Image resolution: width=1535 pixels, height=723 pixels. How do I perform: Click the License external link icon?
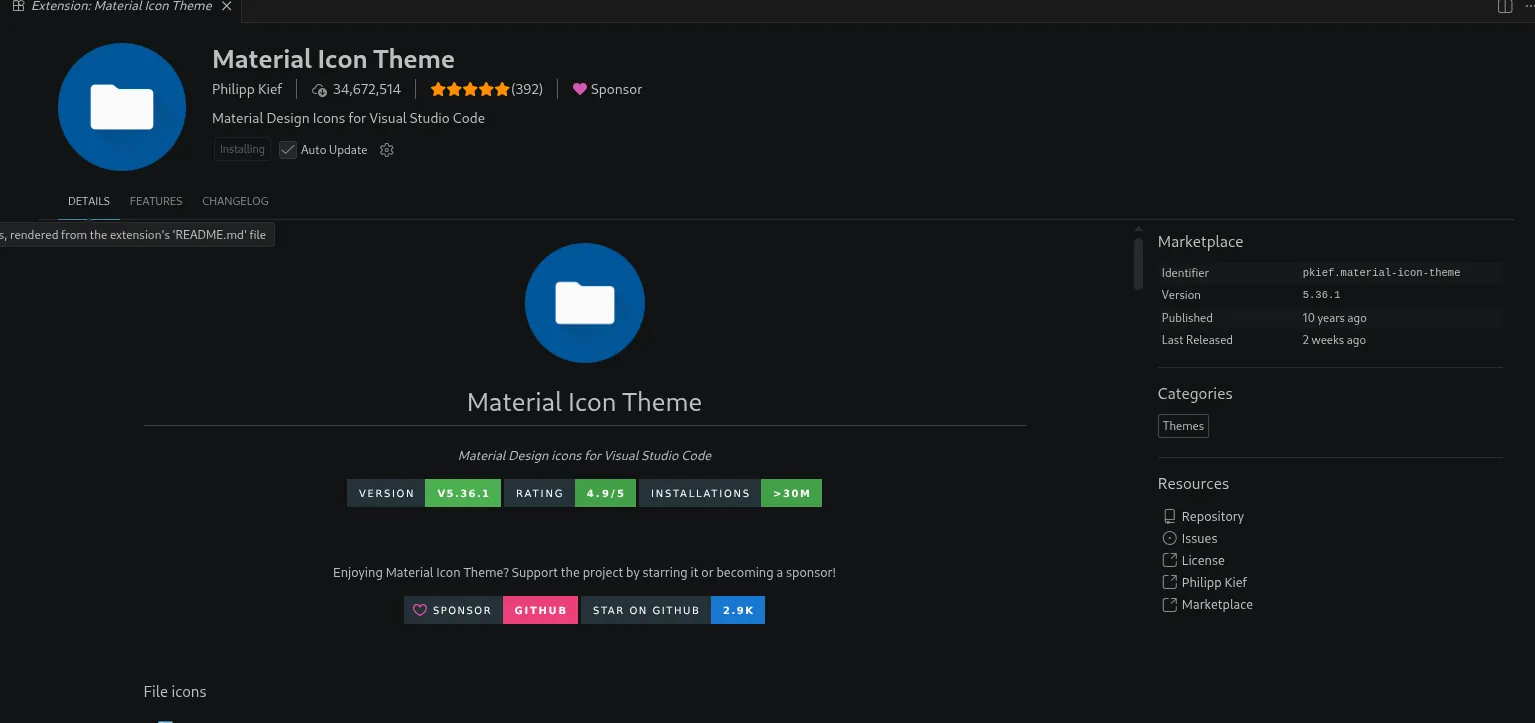(1169, 561)
